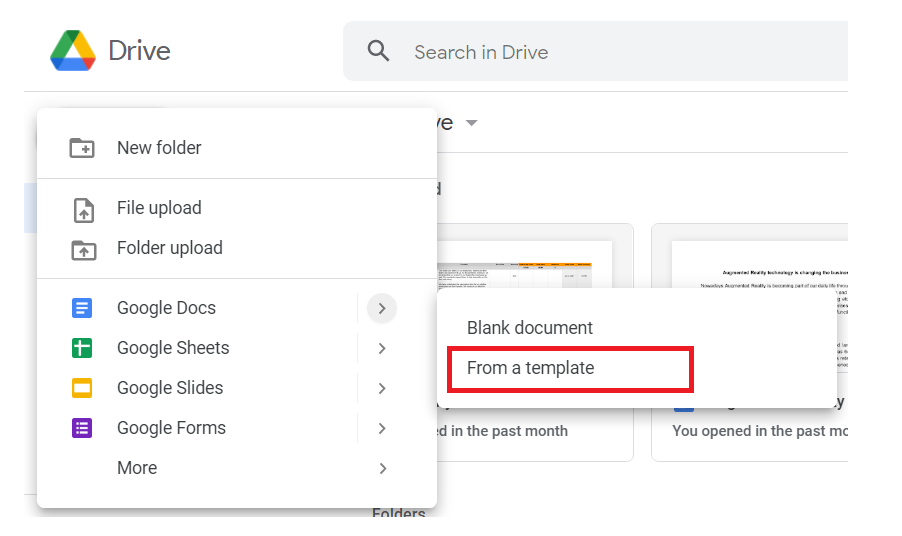This screenshot has height=536, width=902.
Task: Open the Augmented Reality document thumbnail
Action: [x=760, y=265]
